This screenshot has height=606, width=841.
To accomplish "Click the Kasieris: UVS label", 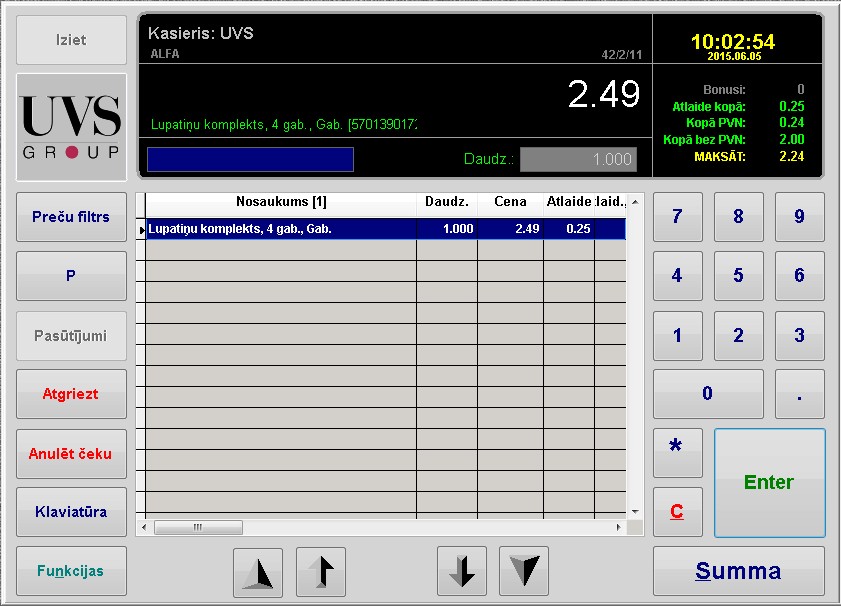I will [201, 33].
